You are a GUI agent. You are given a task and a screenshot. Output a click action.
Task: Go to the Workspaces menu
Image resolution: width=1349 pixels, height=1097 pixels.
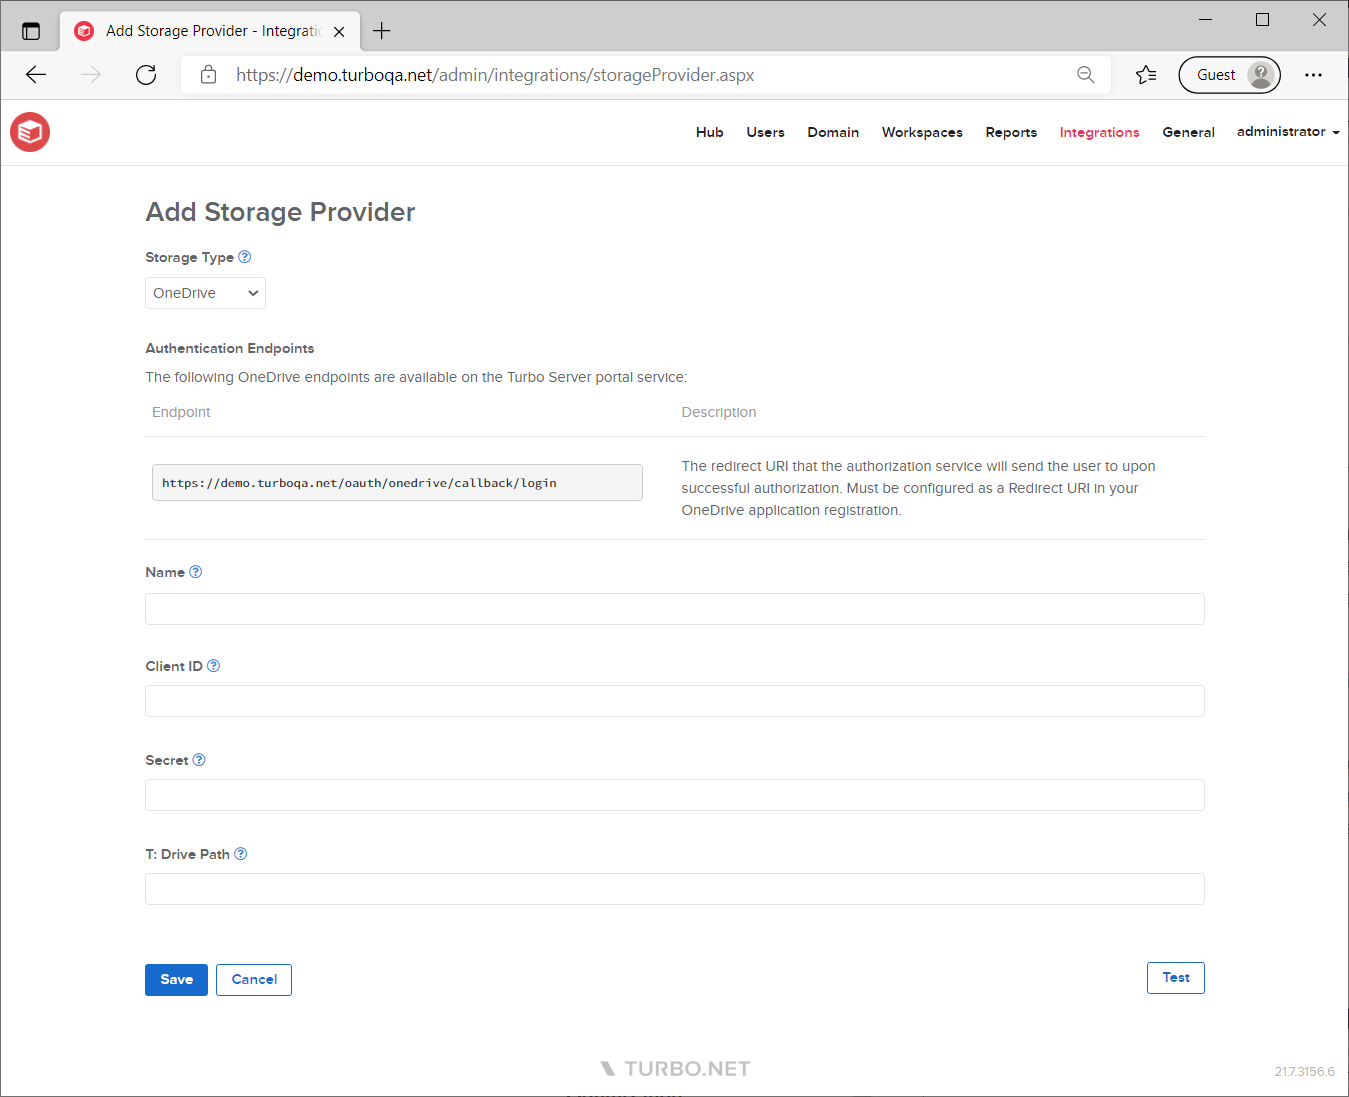(x=922, y=132)
